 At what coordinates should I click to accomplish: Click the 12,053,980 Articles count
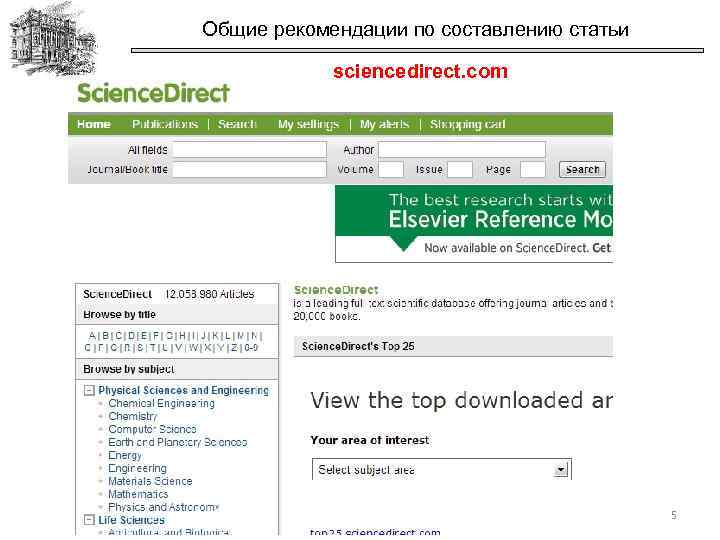209,294
